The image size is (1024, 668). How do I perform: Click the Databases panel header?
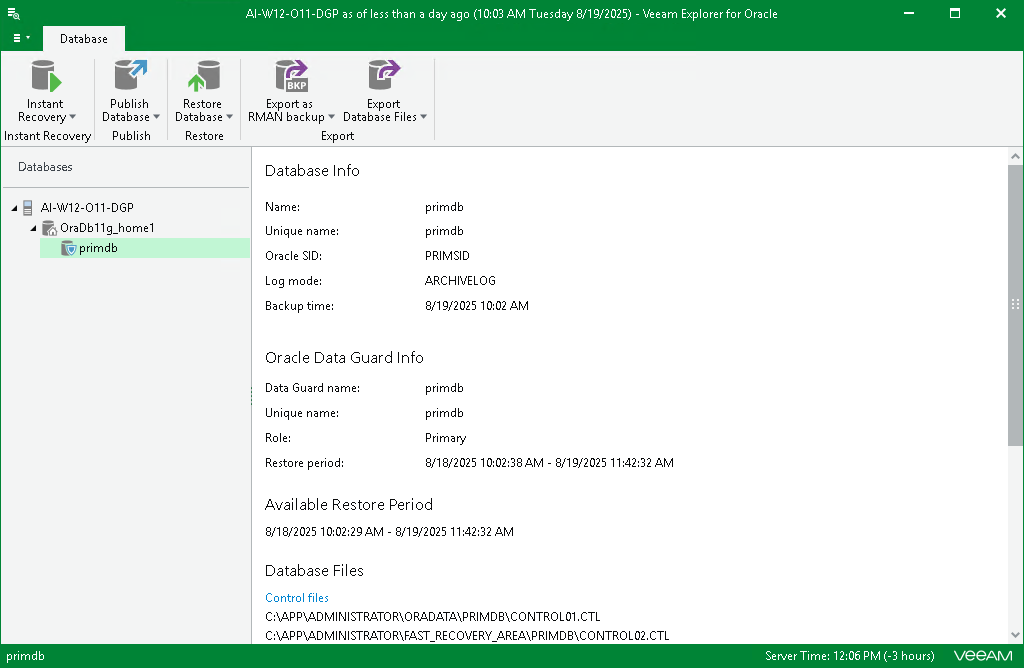[45, 167]
